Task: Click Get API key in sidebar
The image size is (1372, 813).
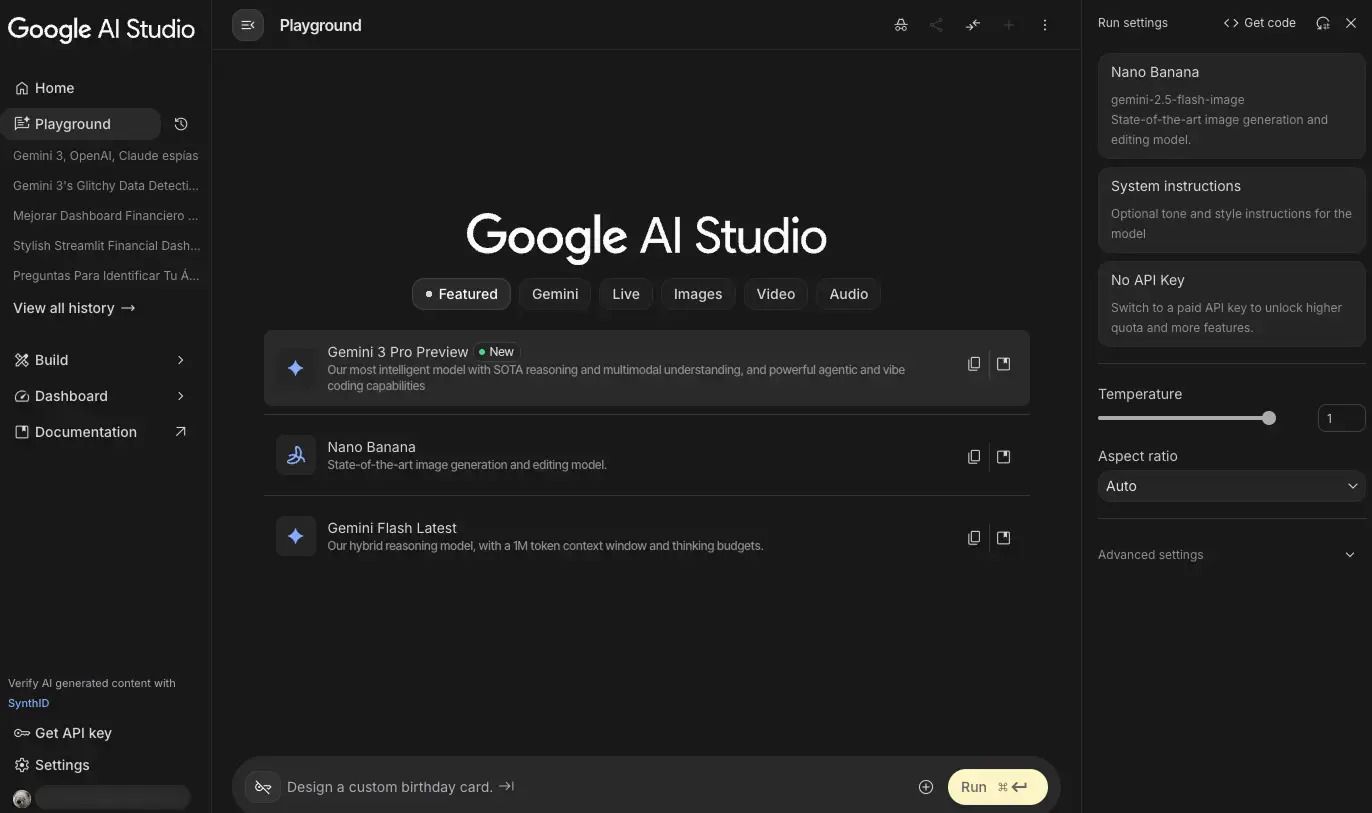Action: 62,733
